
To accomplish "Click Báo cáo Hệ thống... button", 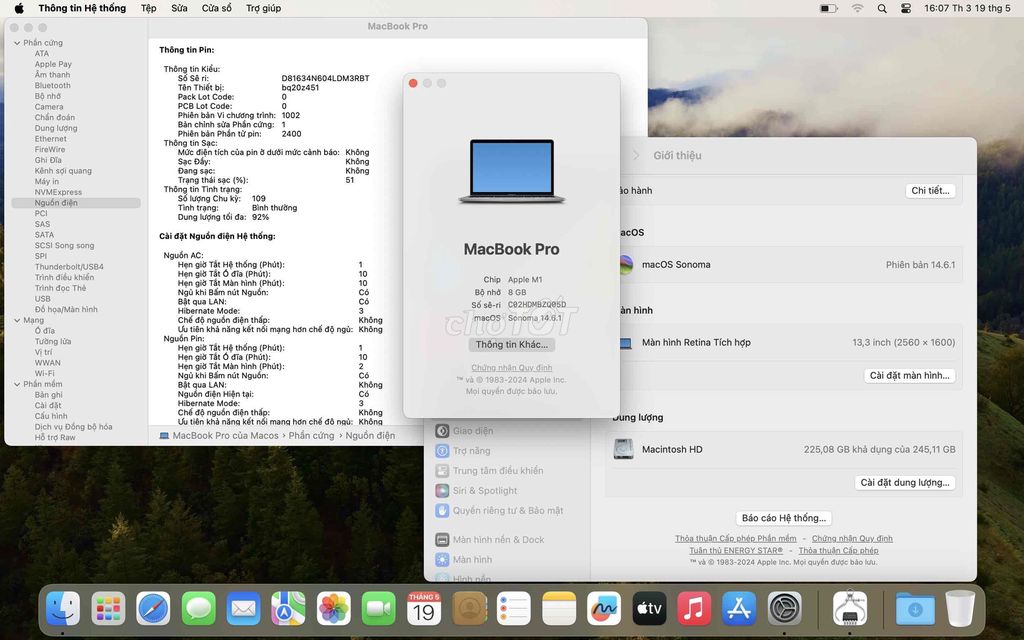I will point(784,518).
